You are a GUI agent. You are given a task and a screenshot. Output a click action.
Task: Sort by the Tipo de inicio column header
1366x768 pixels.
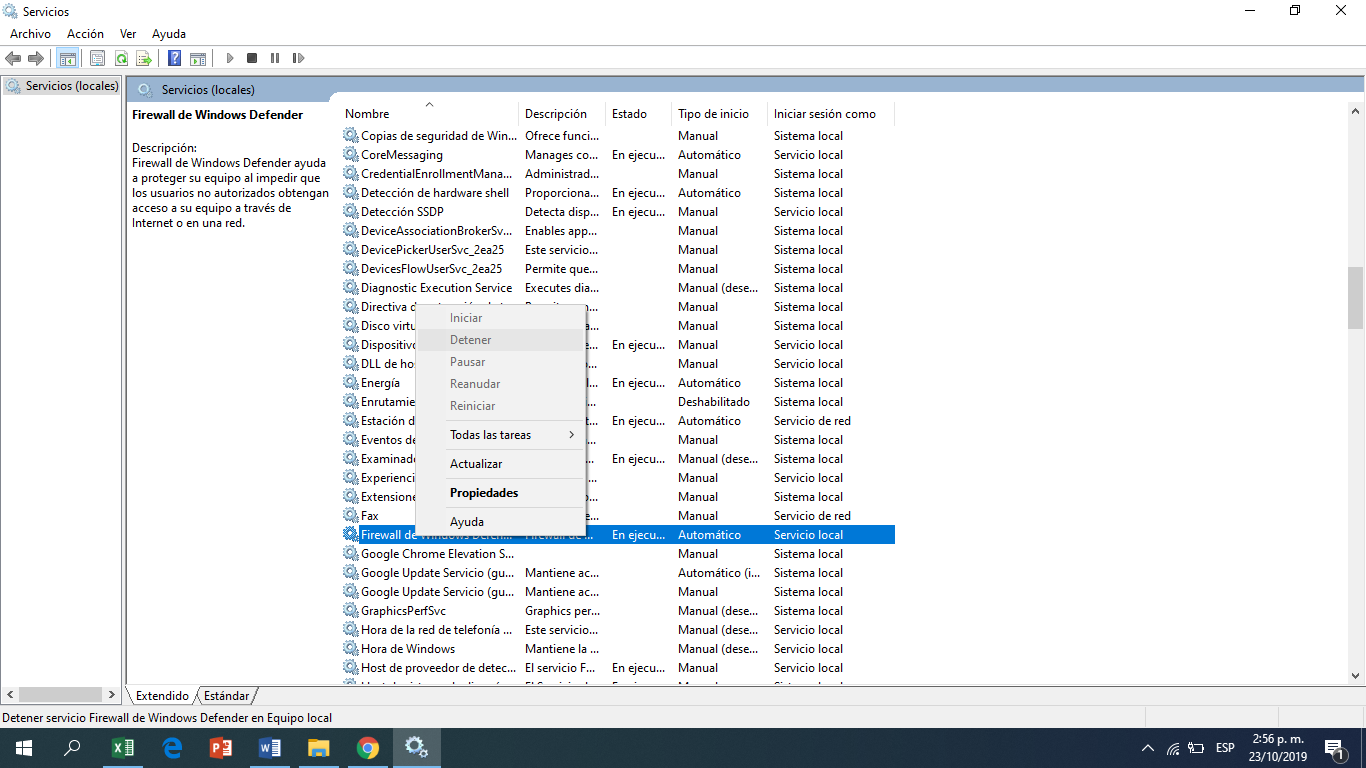pos(719,114)
